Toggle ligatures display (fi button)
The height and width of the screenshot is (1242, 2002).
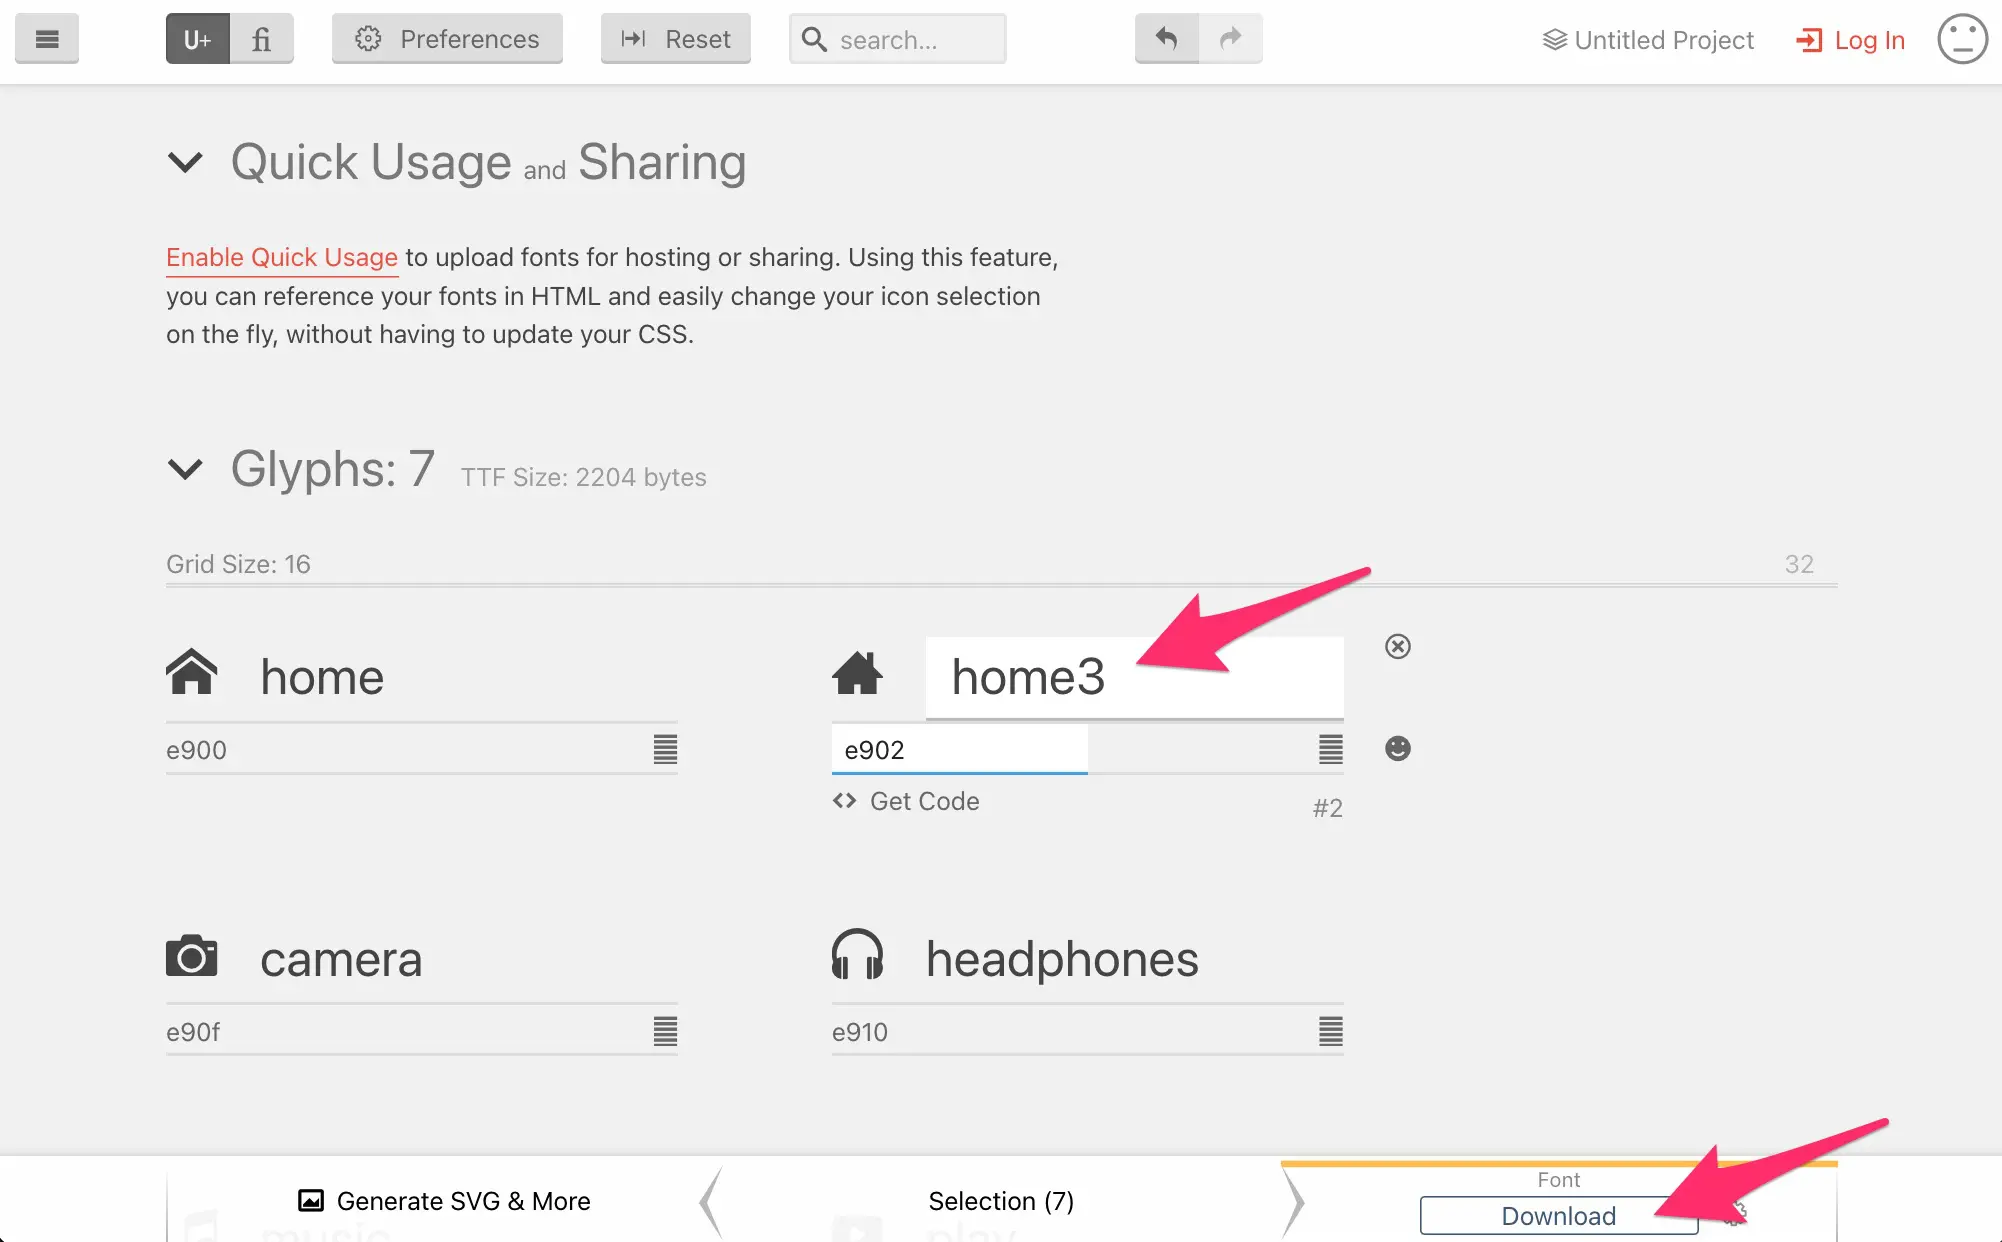(x=261, y=39)
